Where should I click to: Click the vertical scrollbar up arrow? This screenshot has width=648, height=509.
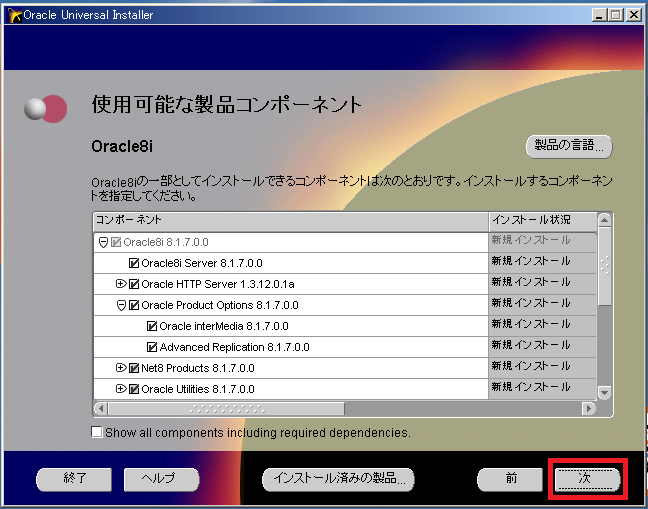[605, 220]
